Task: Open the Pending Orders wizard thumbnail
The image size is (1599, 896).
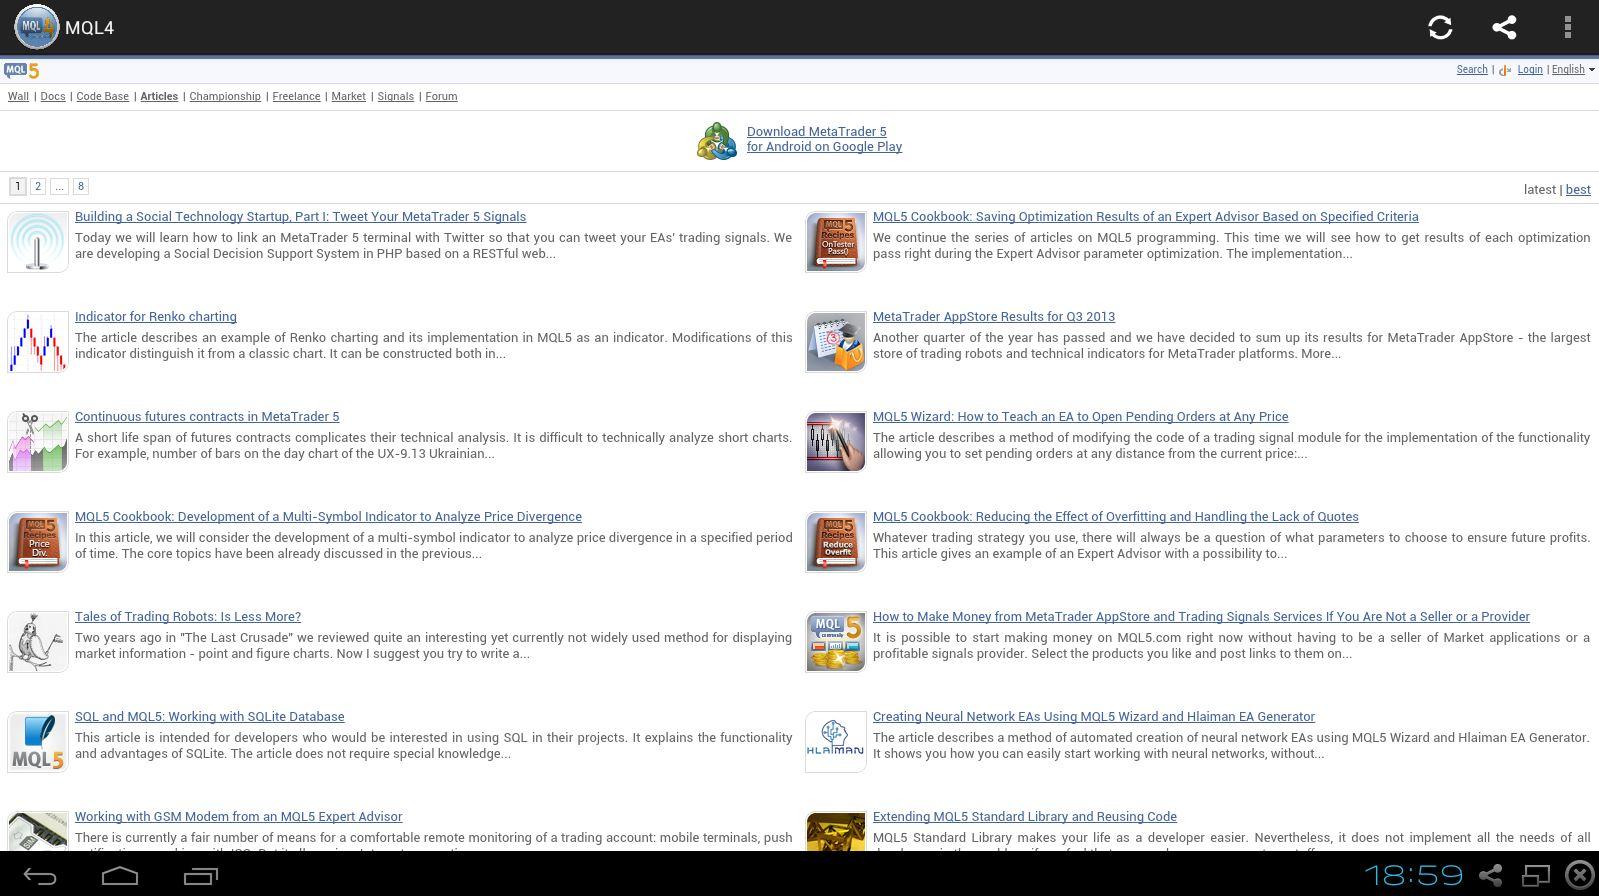Action: point(836,442)
